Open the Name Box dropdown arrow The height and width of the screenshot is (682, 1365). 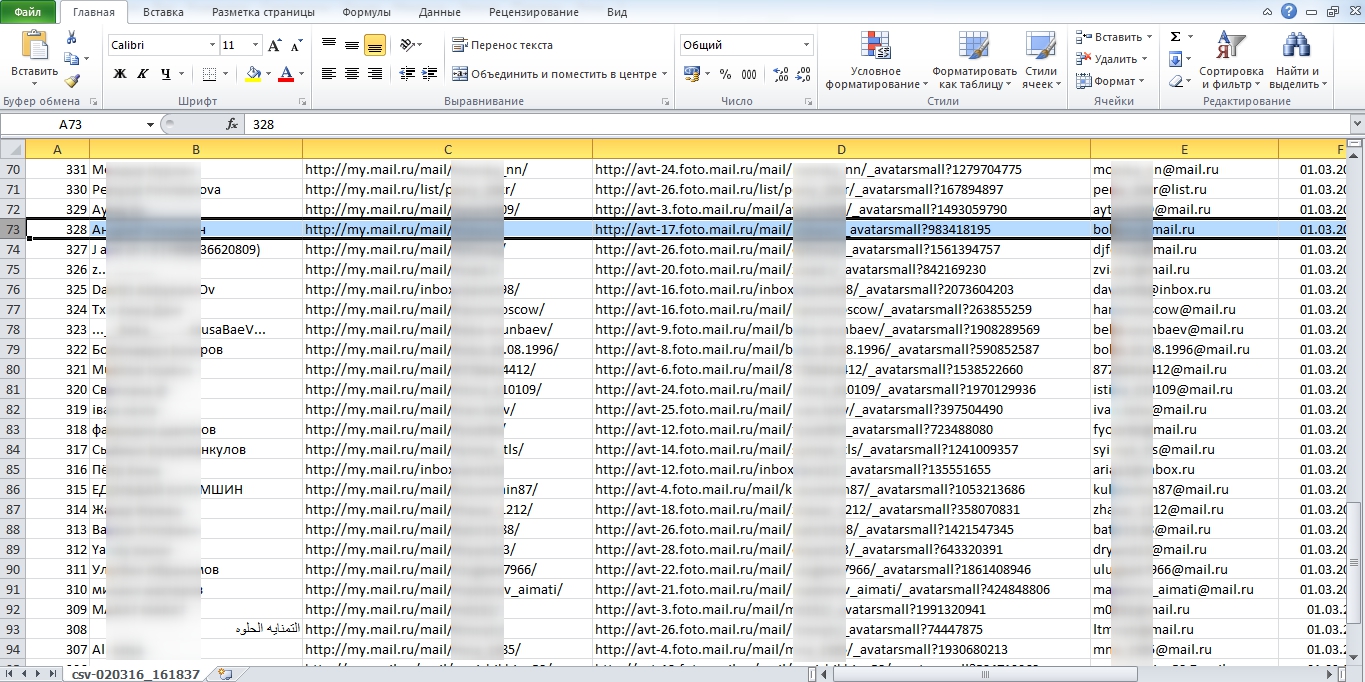tap(151, 124)
